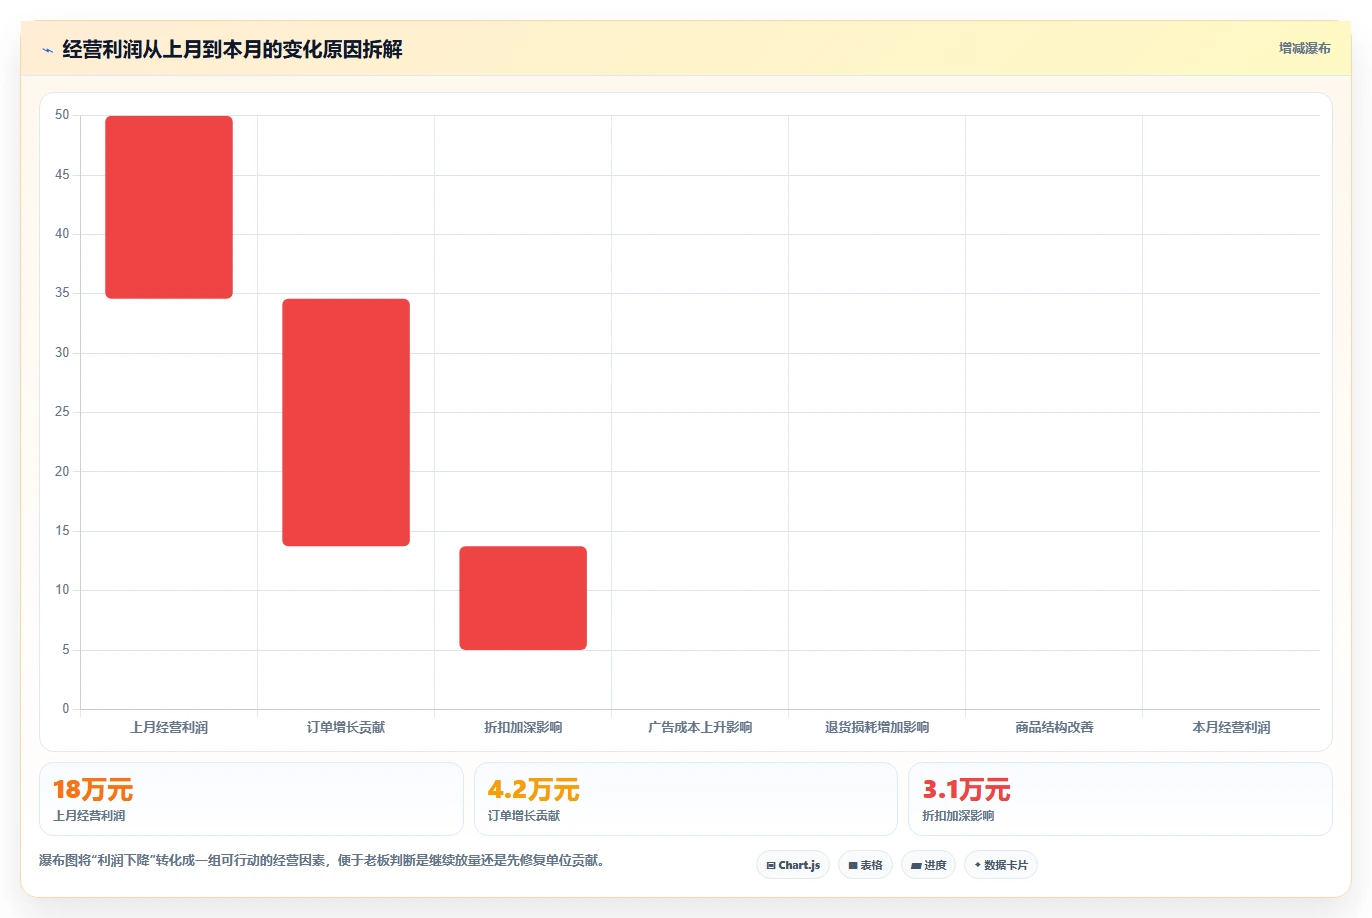1372x918 pixels.
Task: Select the red 上月经营利润 waterfall bar
Action: pos(169,207)
